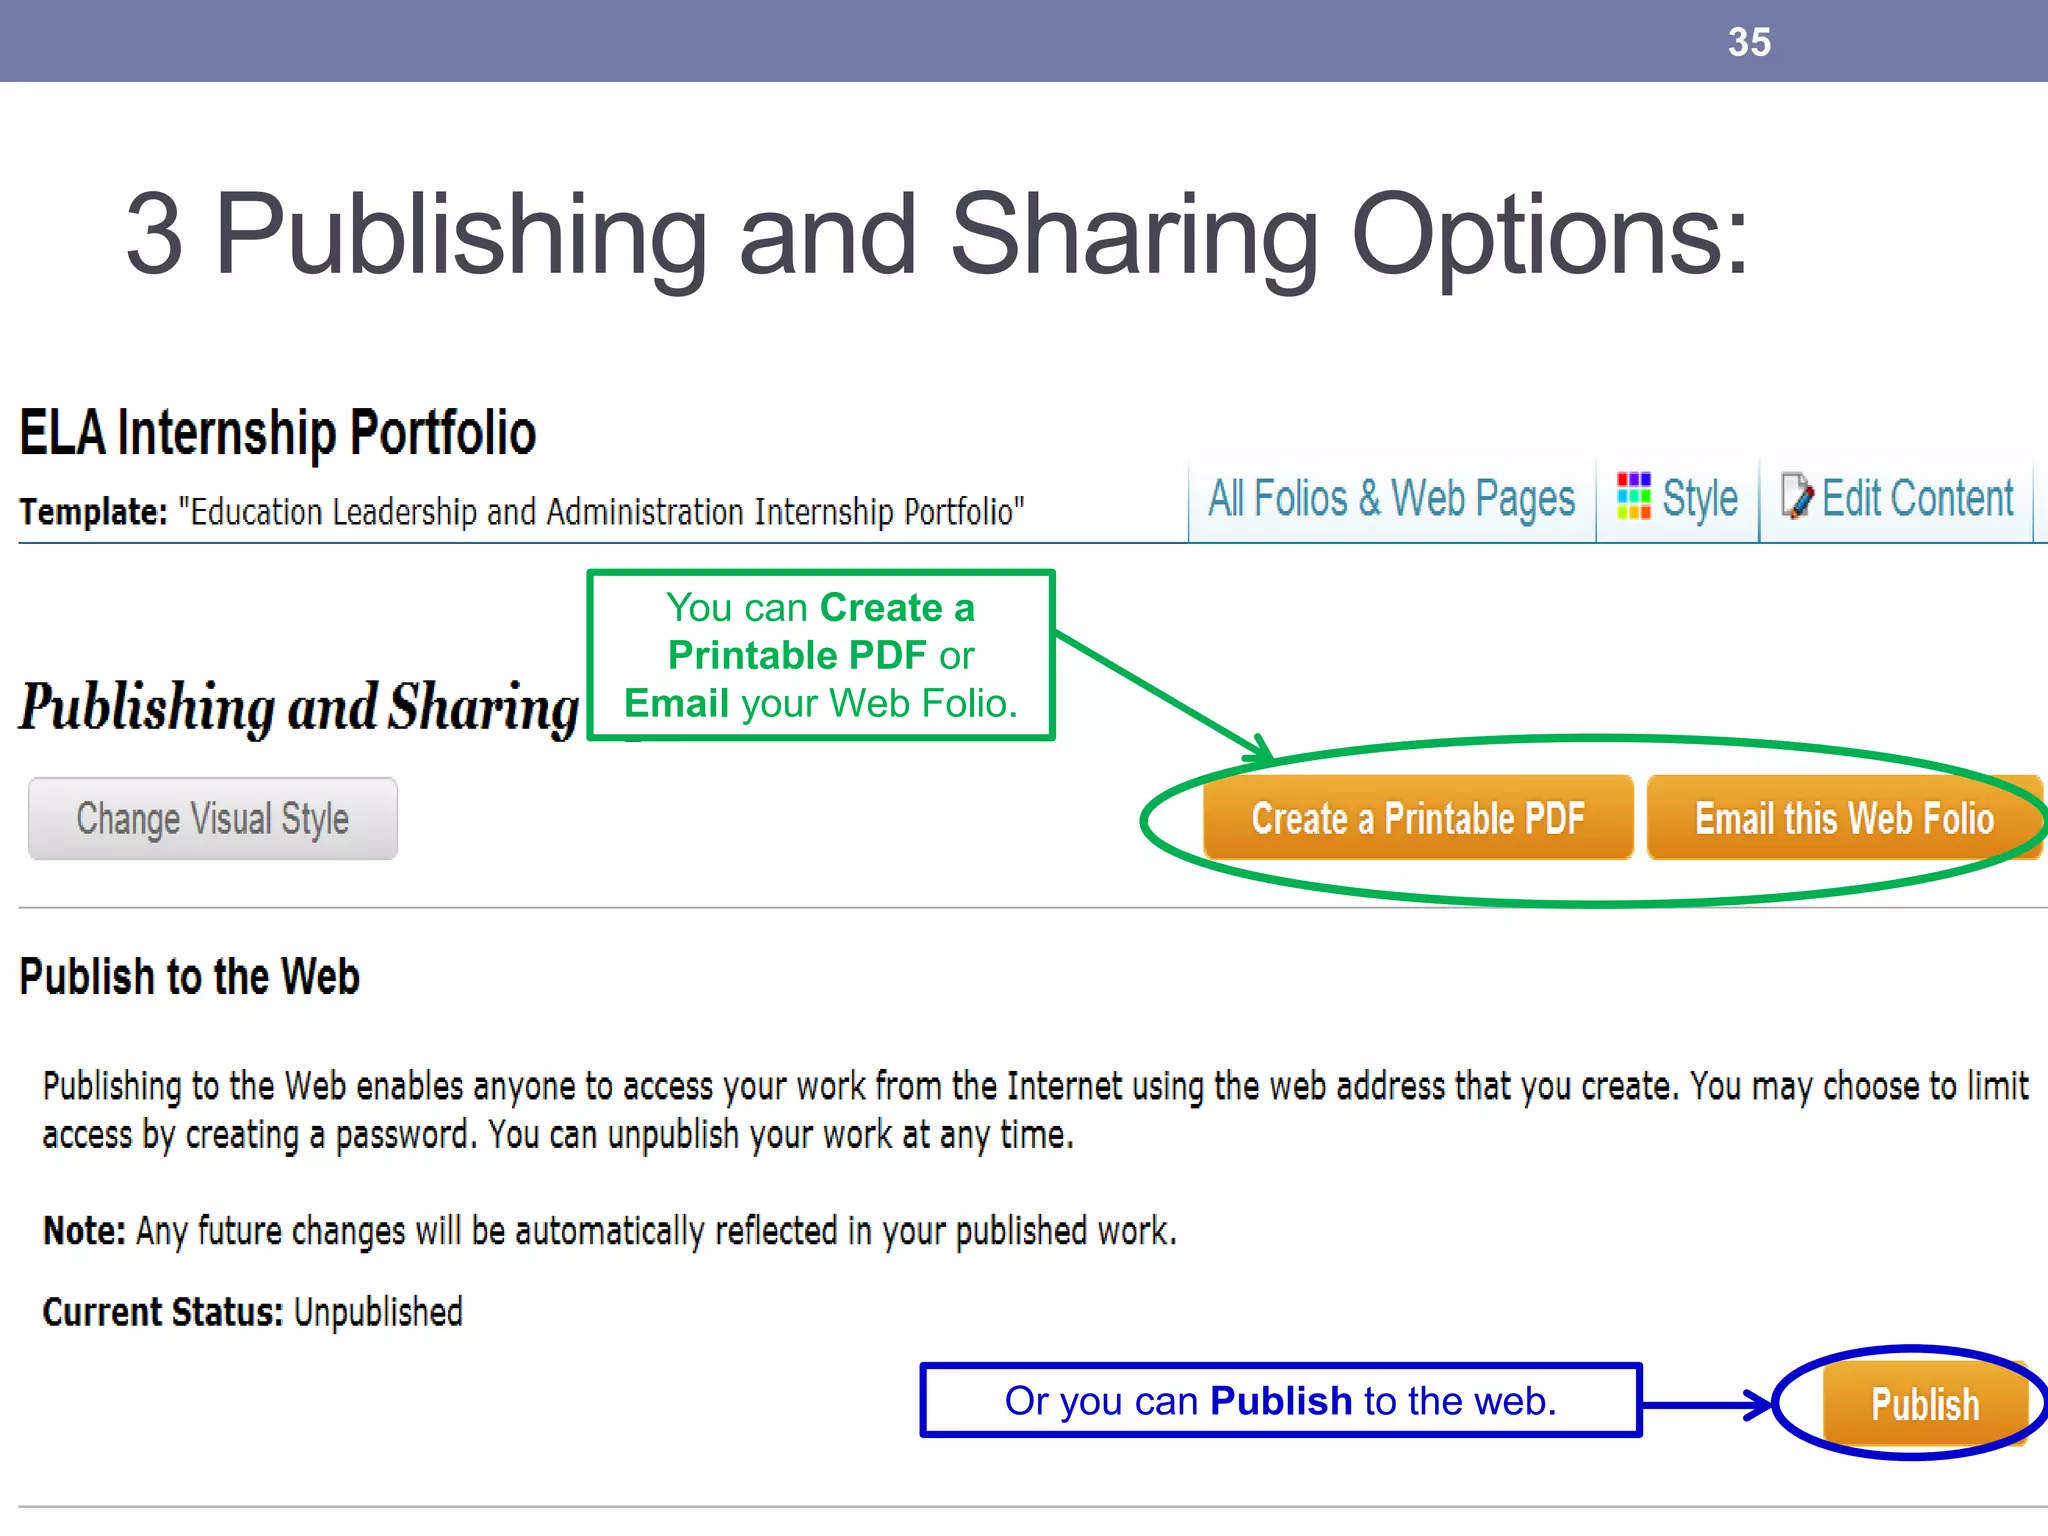Click the Note about future changes
2048x1536 pixels.
coord(610,1232)
